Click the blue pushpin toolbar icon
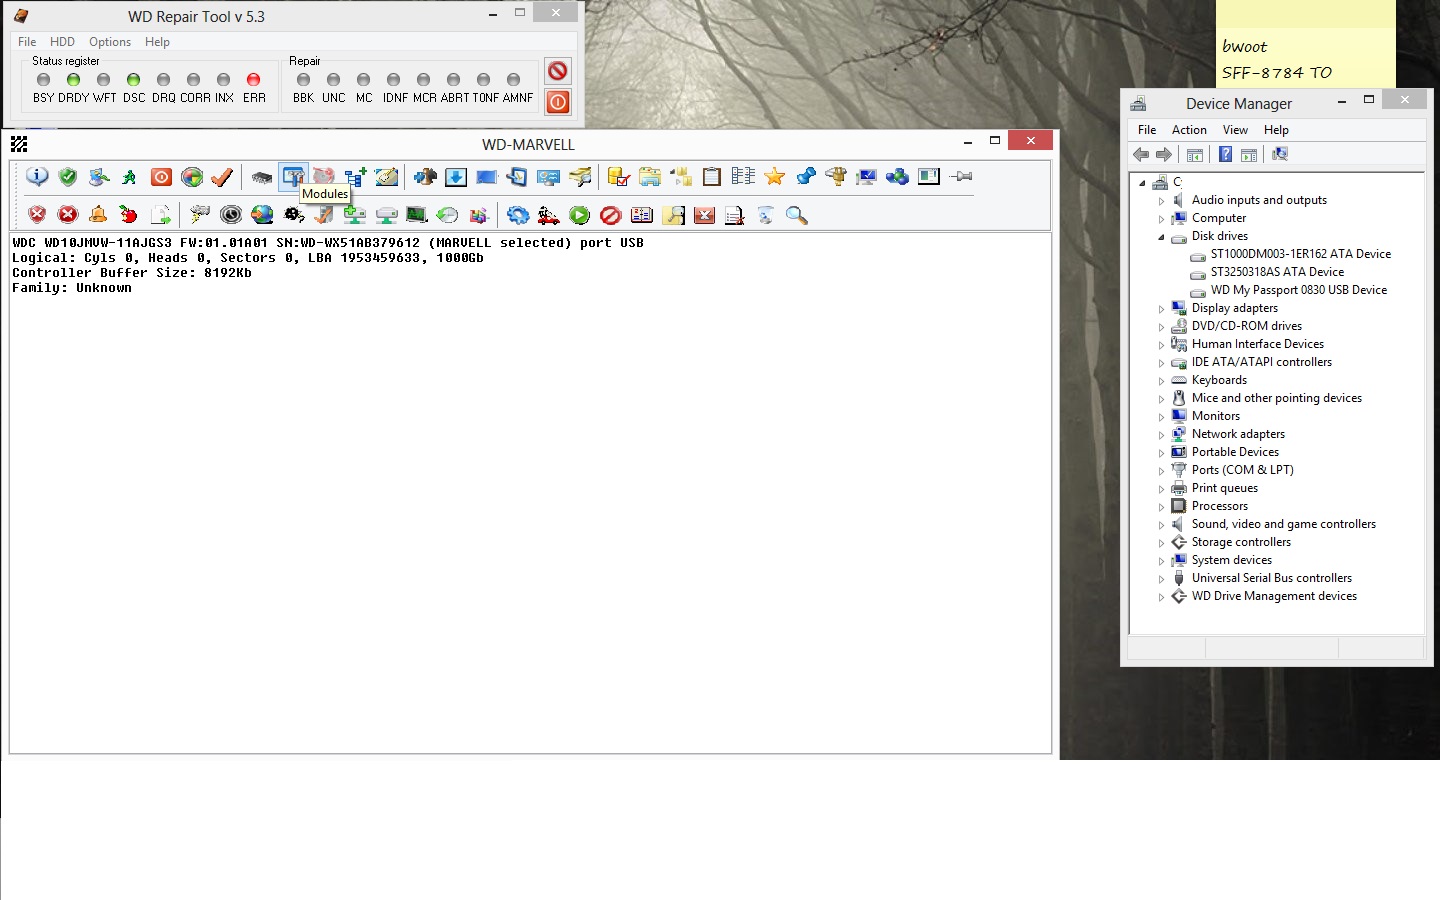 806,177
